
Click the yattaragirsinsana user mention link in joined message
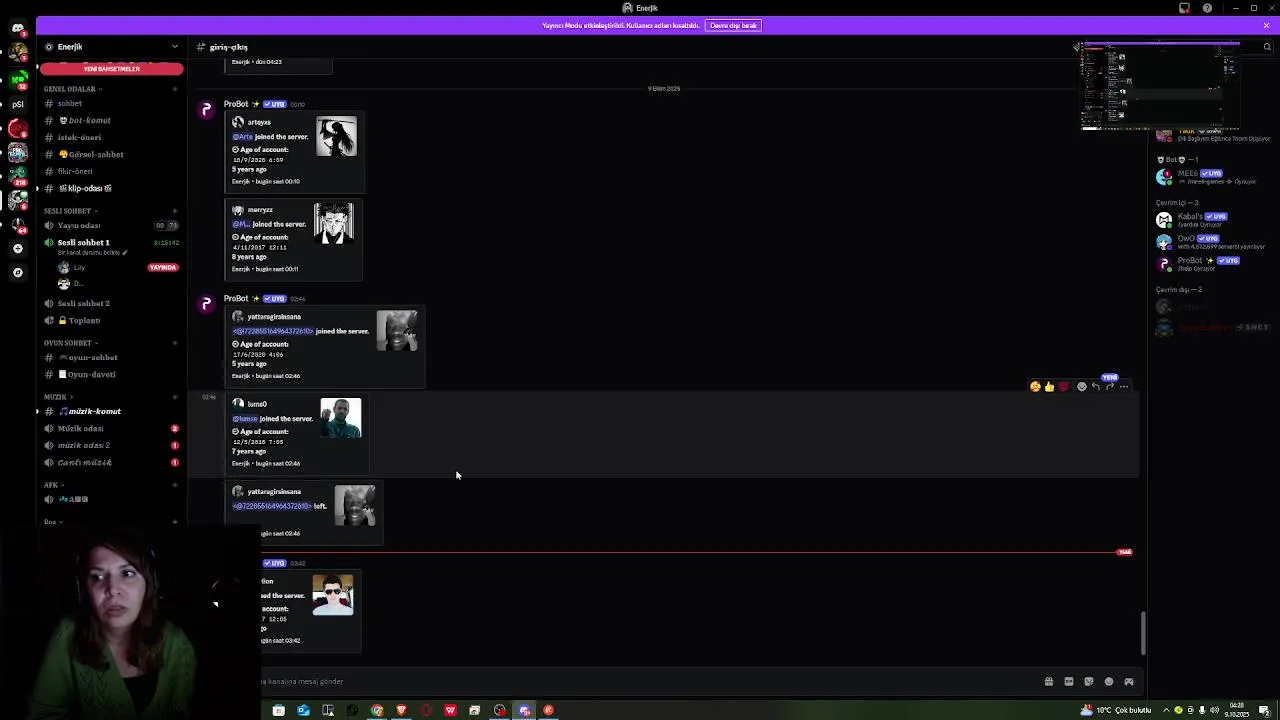coord(273,331)
